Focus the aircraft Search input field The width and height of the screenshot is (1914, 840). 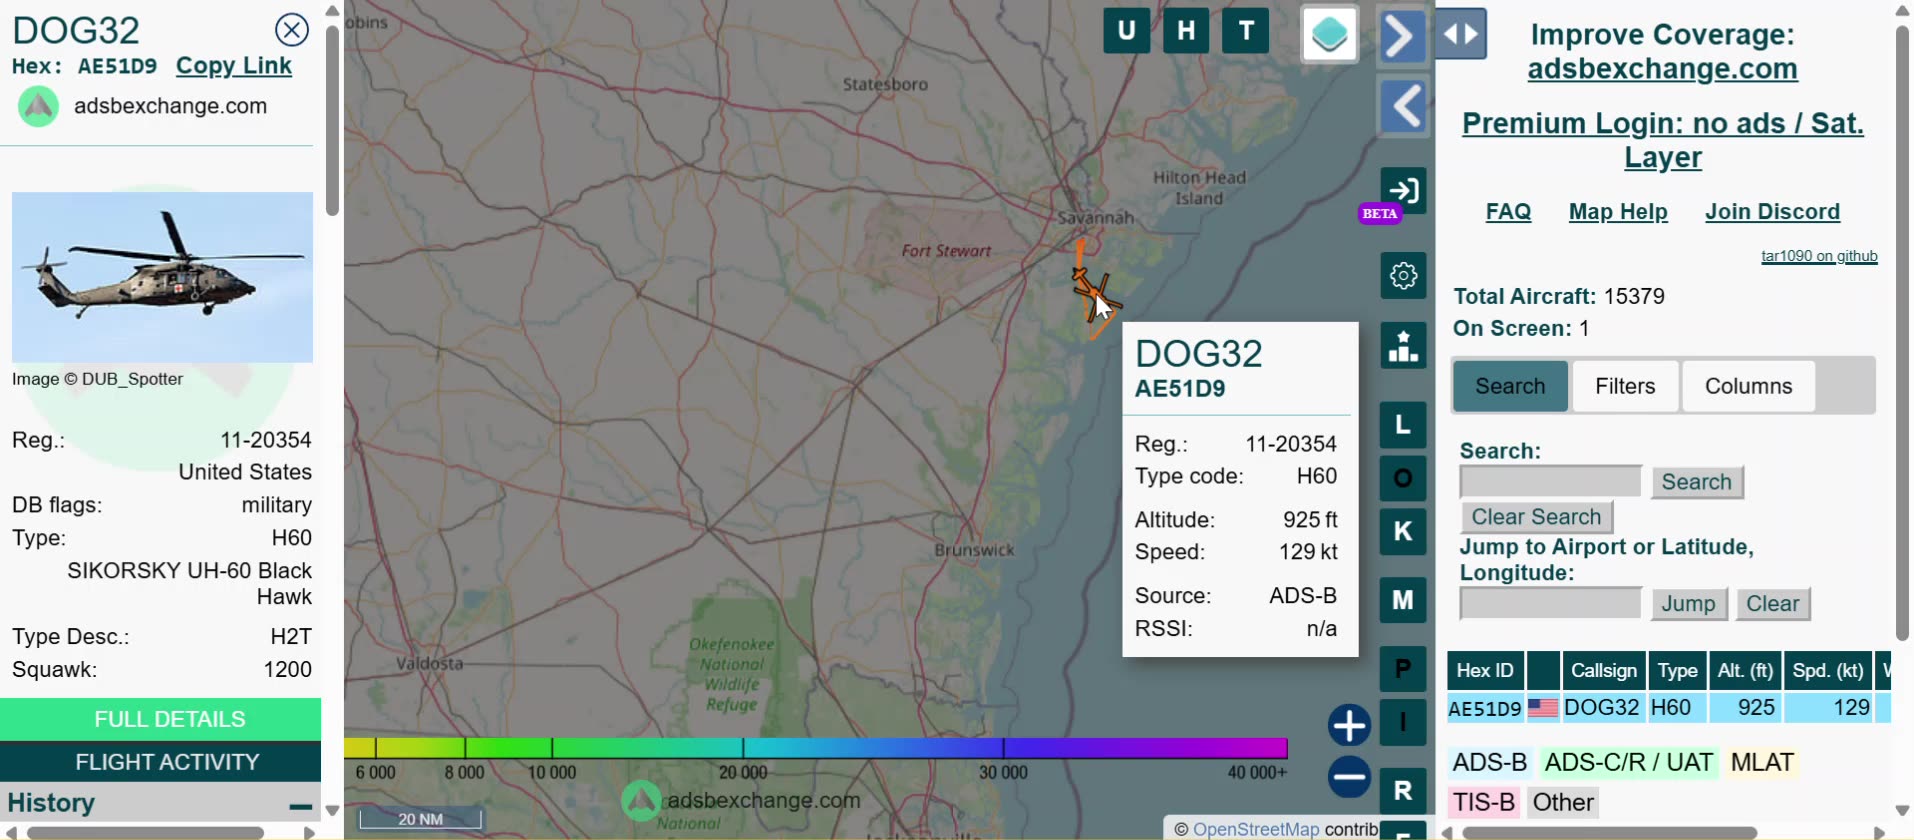point(1550,482)
